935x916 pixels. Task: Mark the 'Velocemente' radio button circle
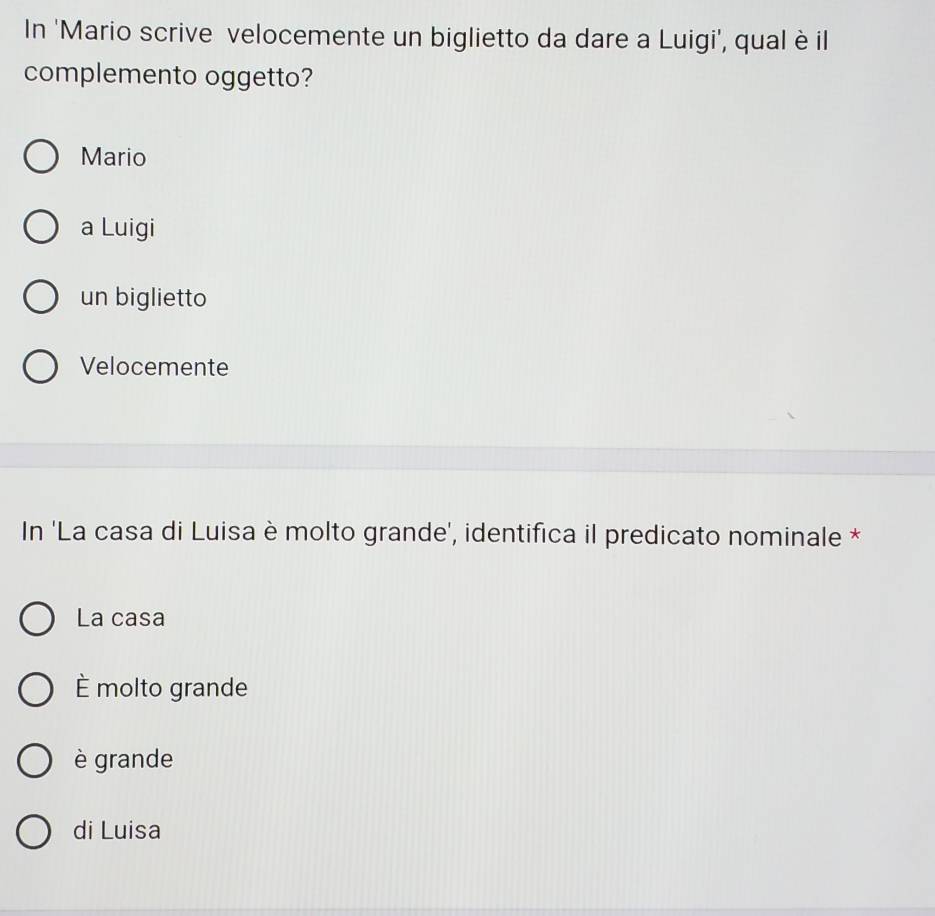40,366
